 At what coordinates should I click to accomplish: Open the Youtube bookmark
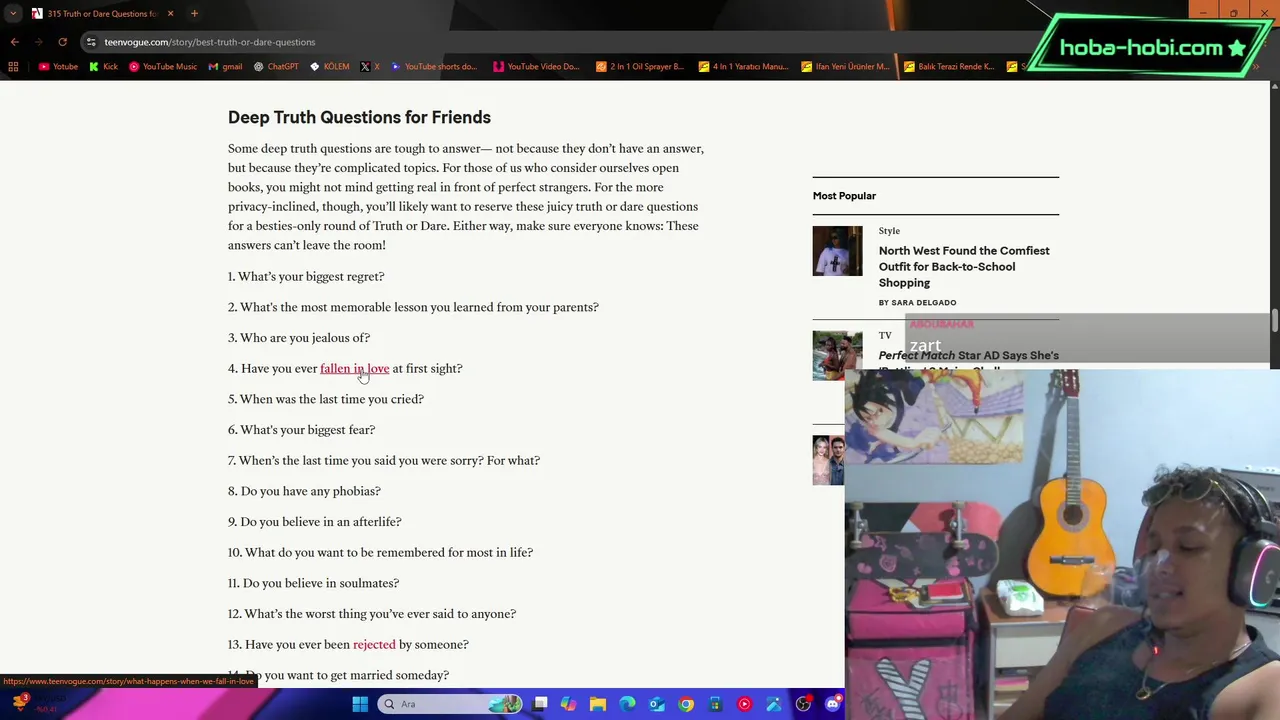[x=58, y=67]
